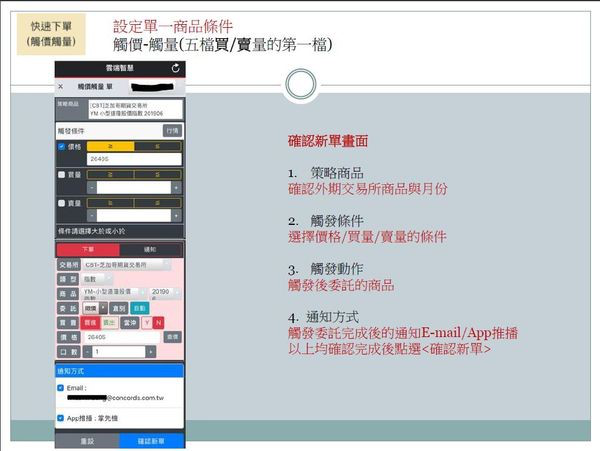Click the 賣量 quantity input field
The height and width of the screenshot is (451, 600).
(x=134, y=216)
